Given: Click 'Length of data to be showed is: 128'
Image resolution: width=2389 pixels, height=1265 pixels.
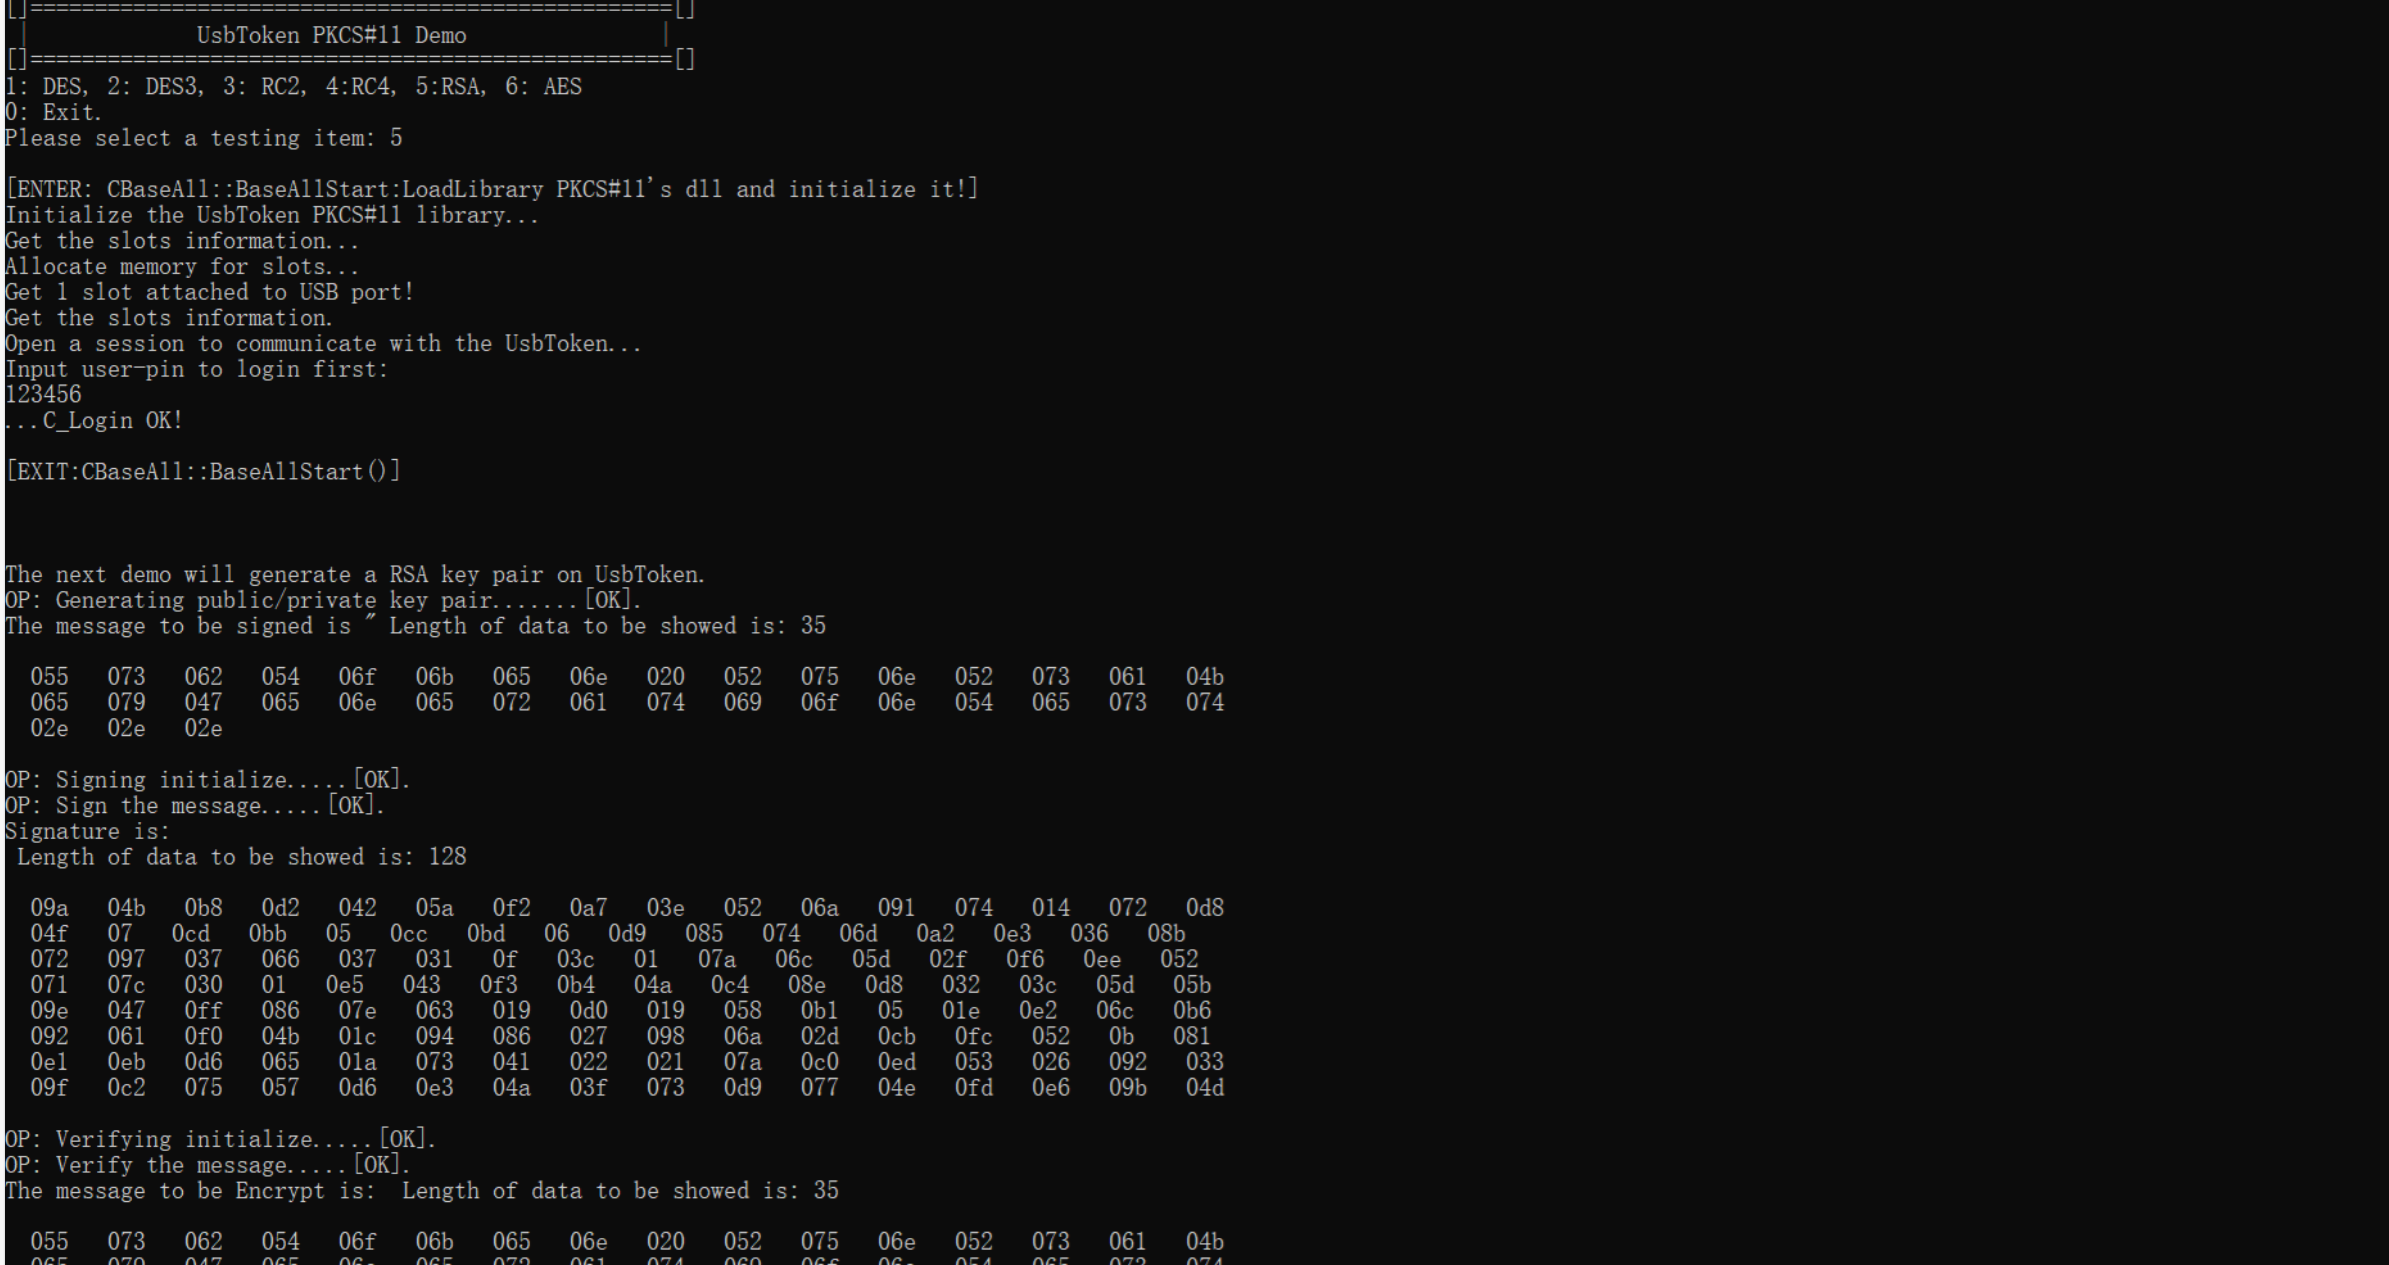Looking at the screenshot, I should [241, 858].
